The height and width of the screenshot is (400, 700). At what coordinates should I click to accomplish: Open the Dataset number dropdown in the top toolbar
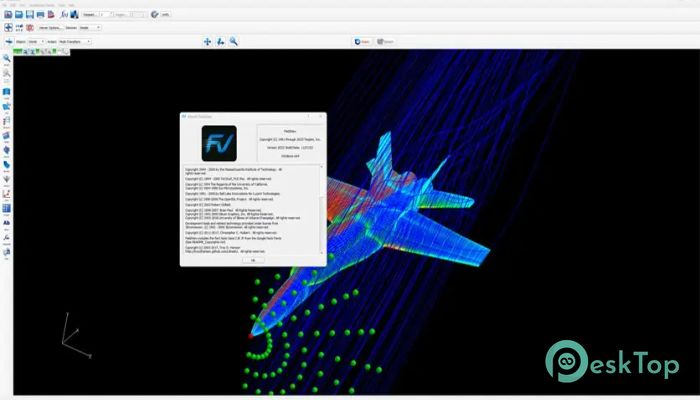[105, 15]
